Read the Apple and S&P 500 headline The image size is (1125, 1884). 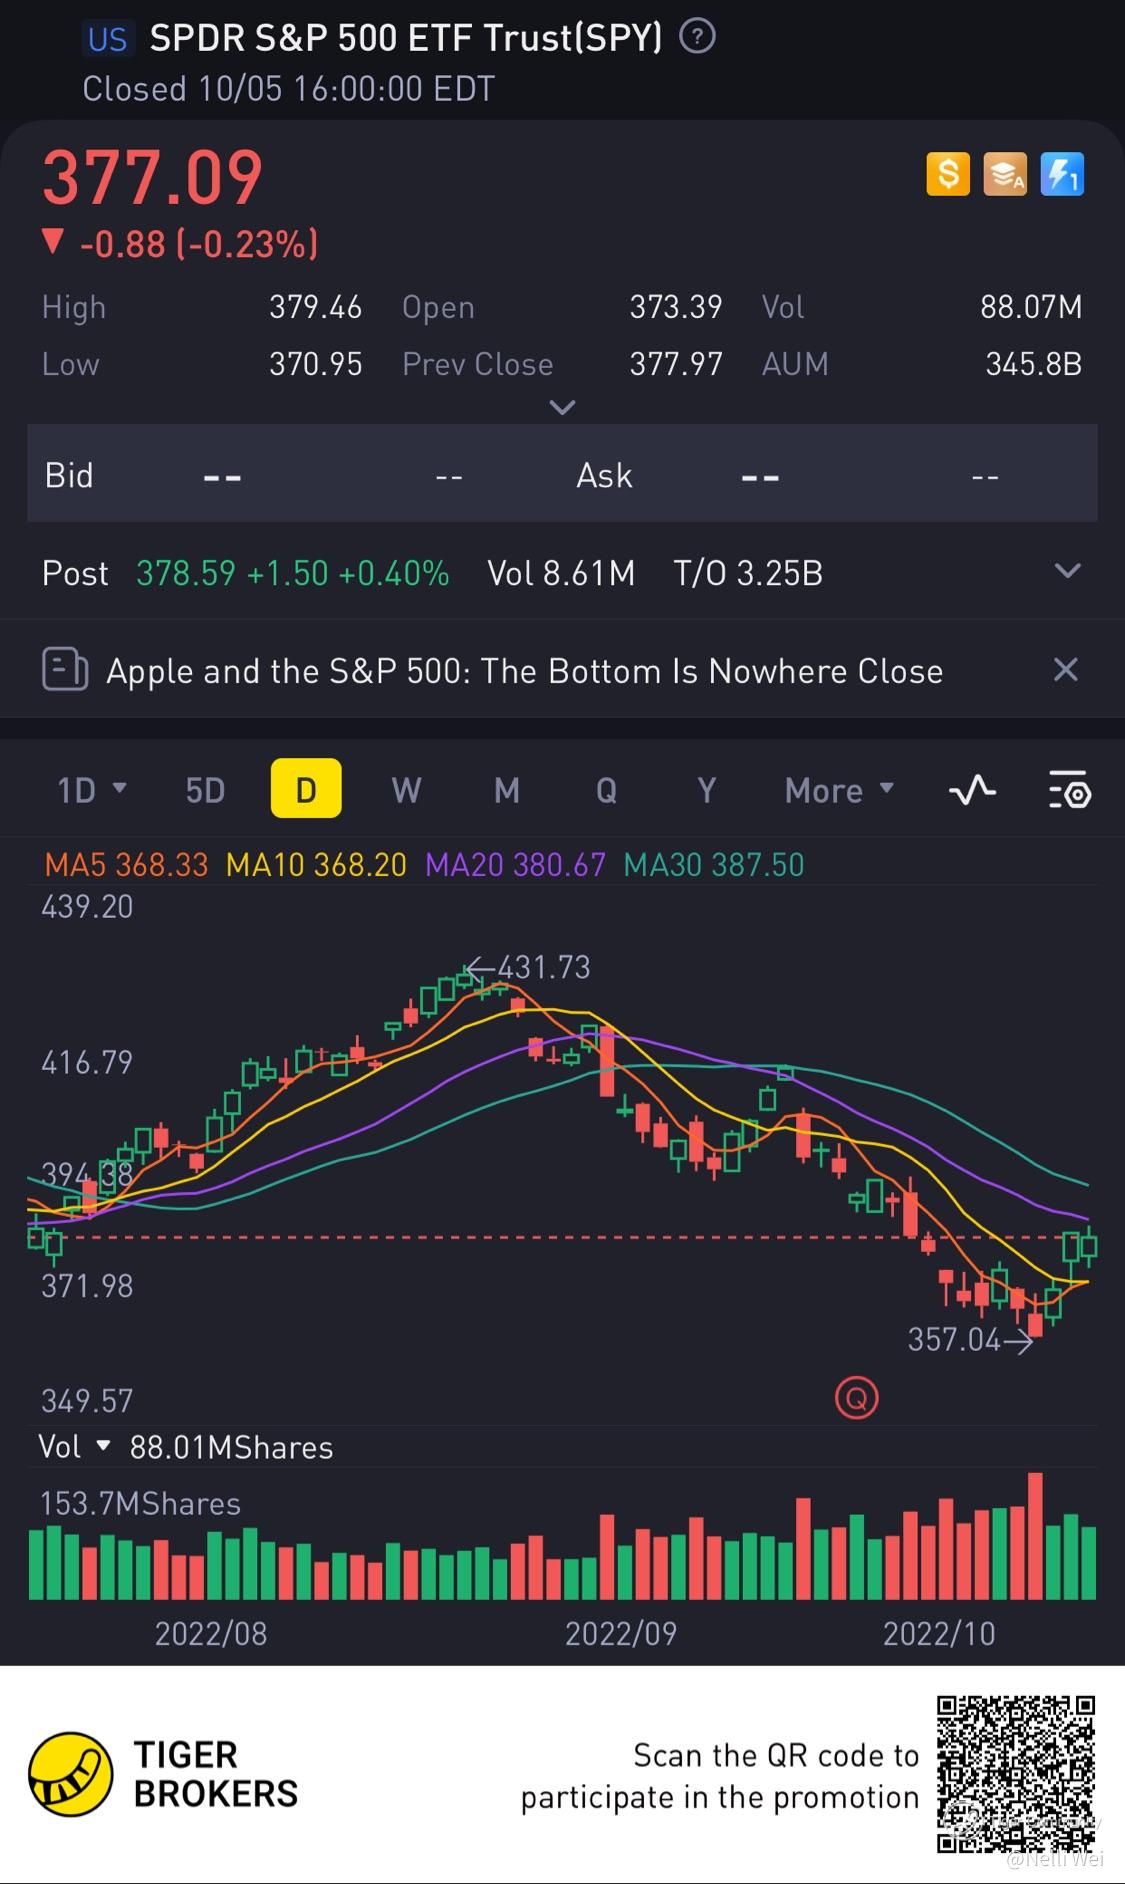tap(524, 671)
